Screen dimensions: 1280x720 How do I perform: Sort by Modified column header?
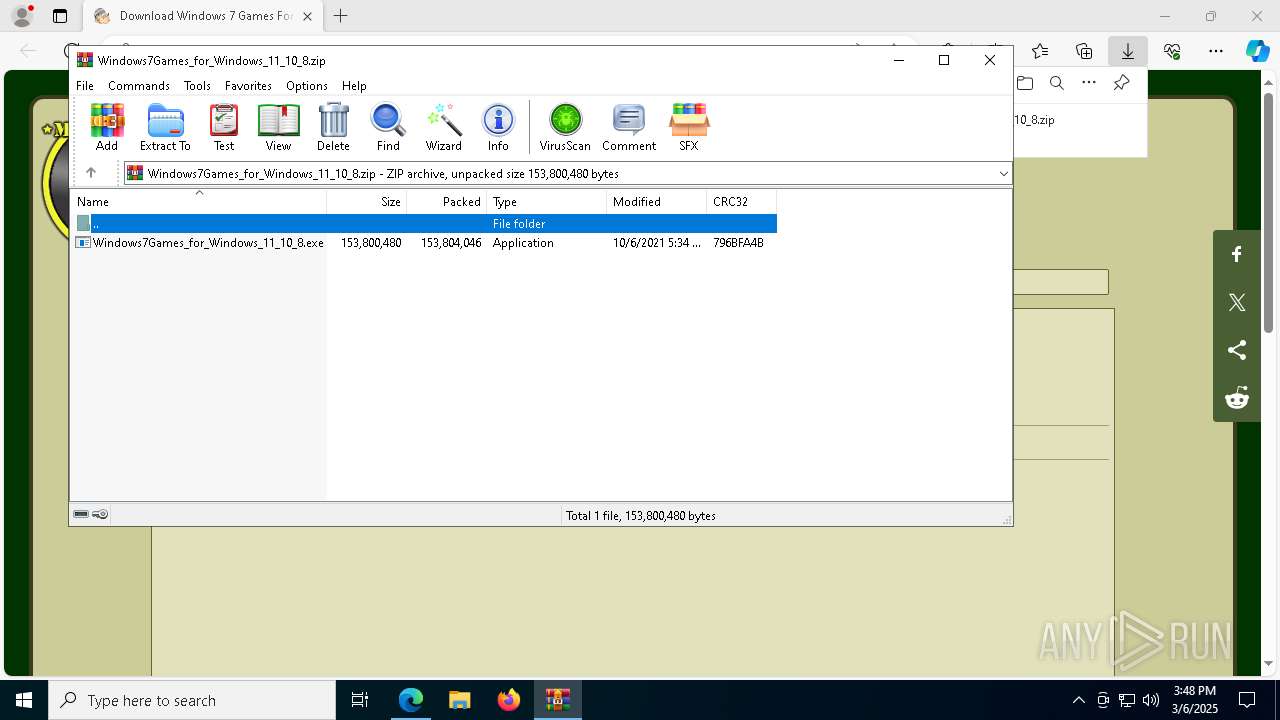(x=657, y=201)
